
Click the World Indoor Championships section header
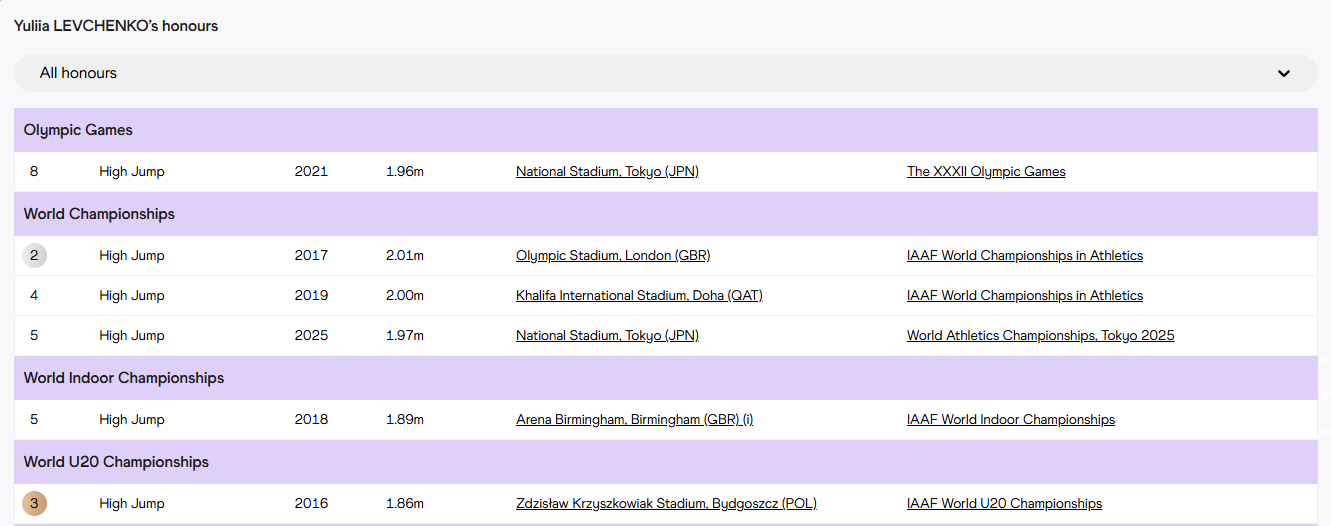click(x=124, y=378)
